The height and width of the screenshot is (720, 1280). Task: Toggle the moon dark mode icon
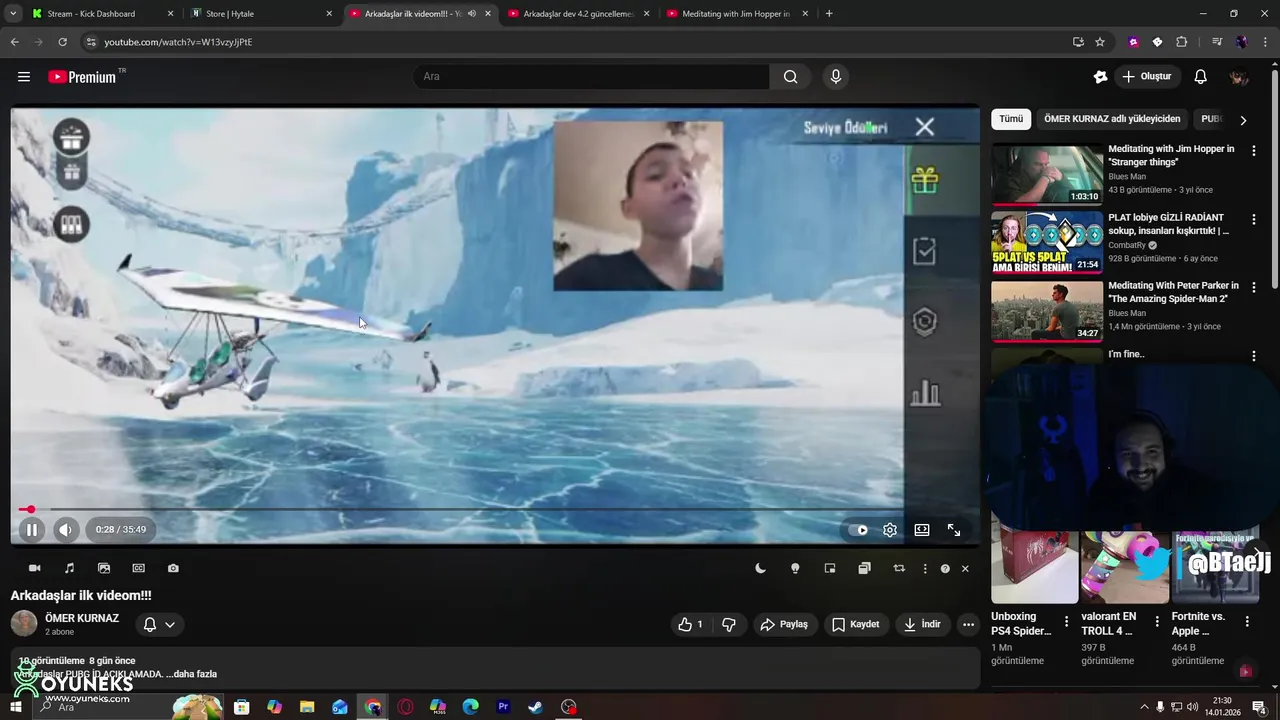coord(760,568)
